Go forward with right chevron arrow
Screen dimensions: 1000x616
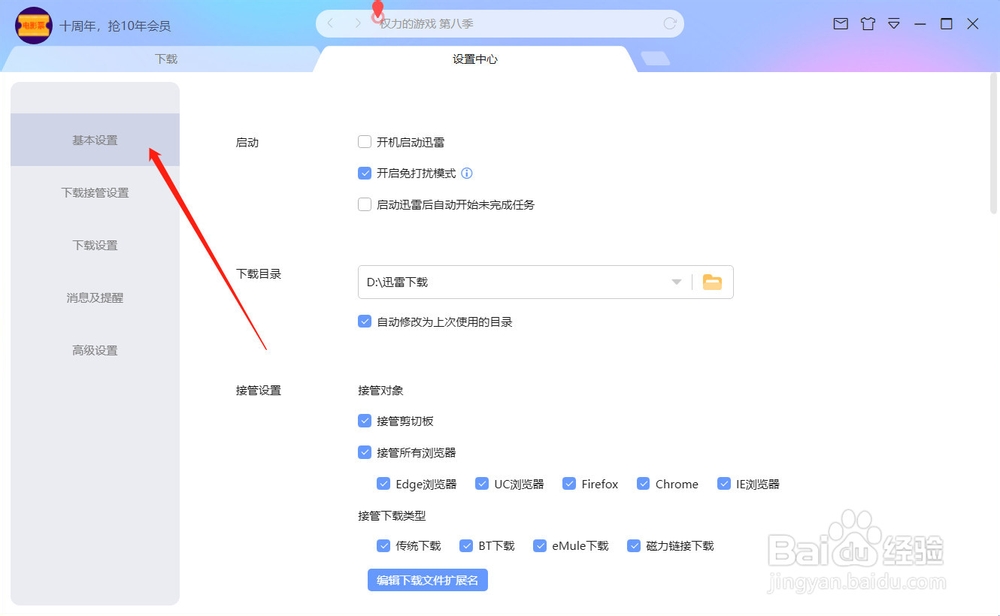point(358,24)
